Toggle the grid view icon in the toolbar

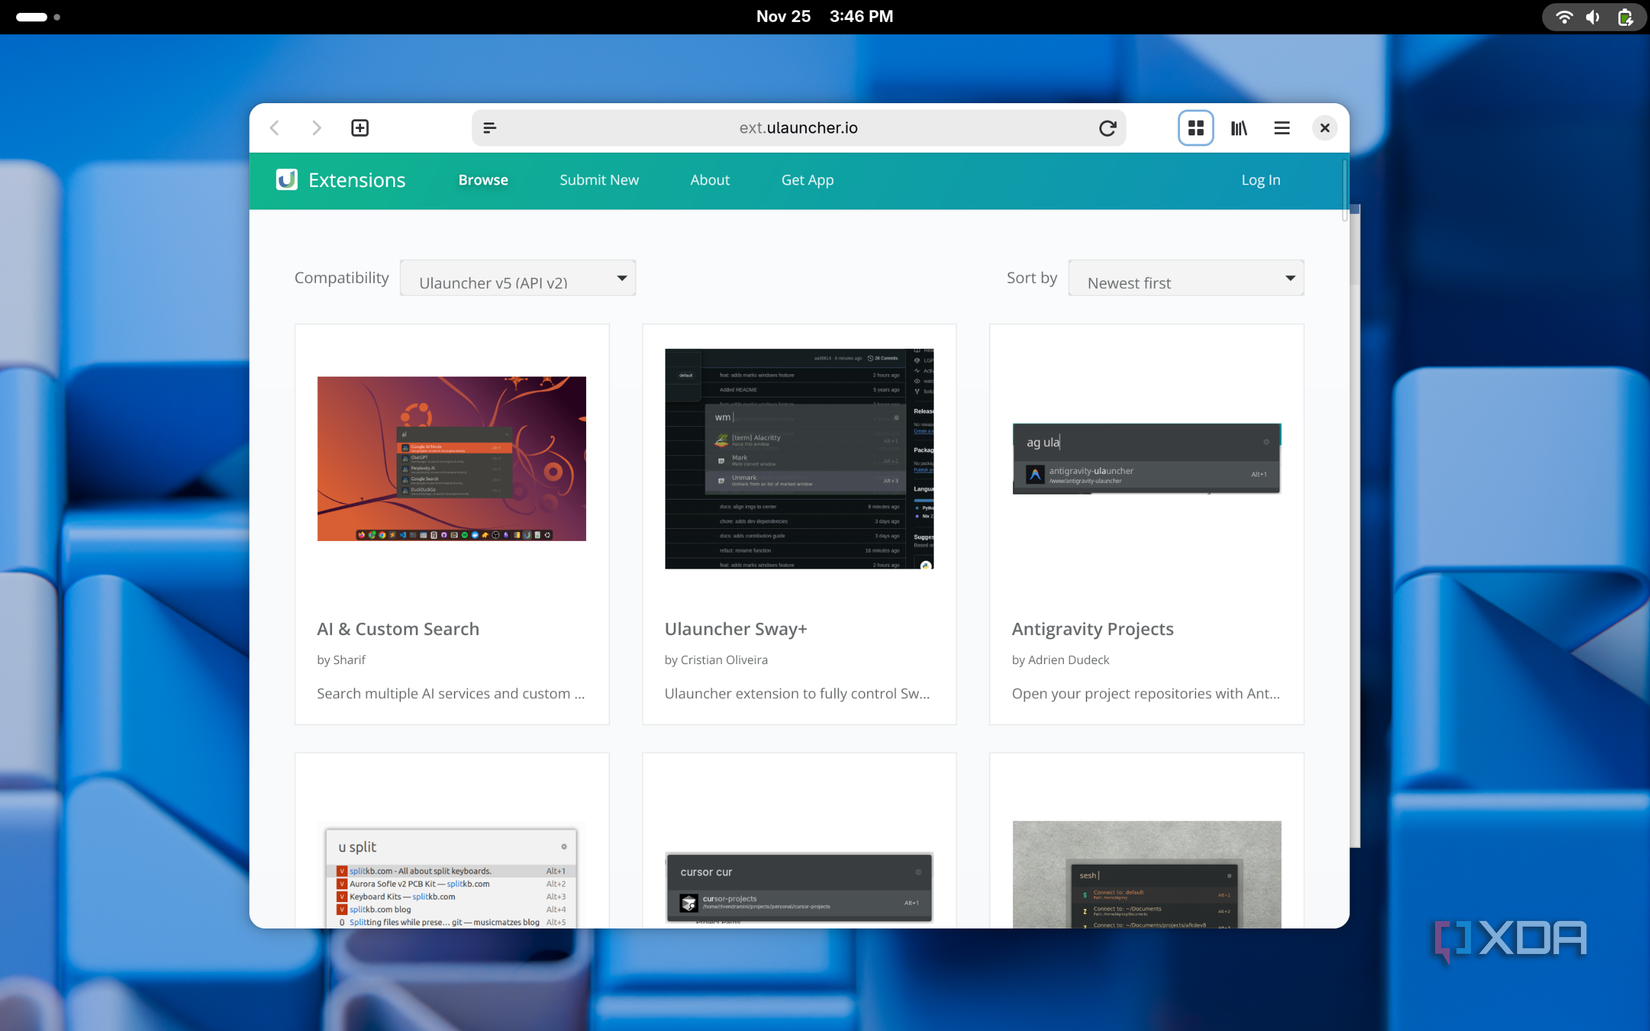click(1195, 128)
